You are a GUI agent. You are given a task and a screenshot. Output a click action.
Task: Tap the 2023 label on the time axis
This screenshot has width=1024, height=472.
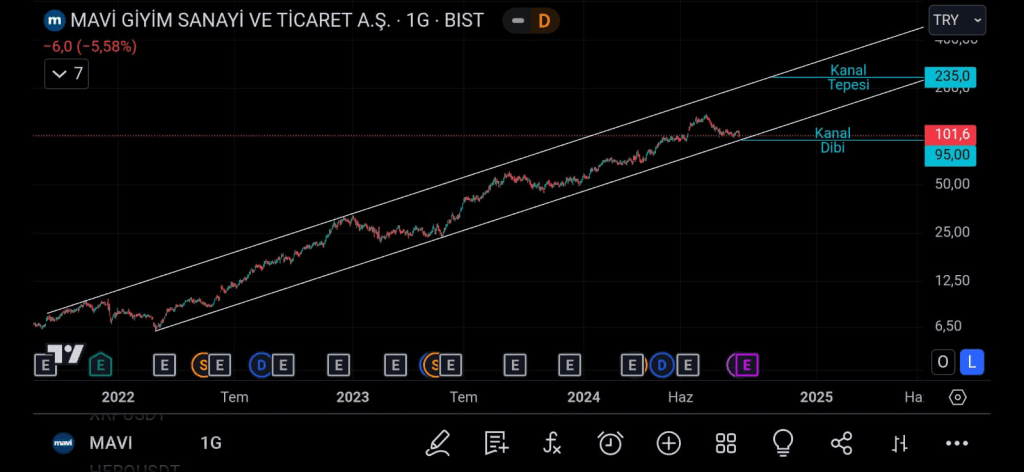353,397
